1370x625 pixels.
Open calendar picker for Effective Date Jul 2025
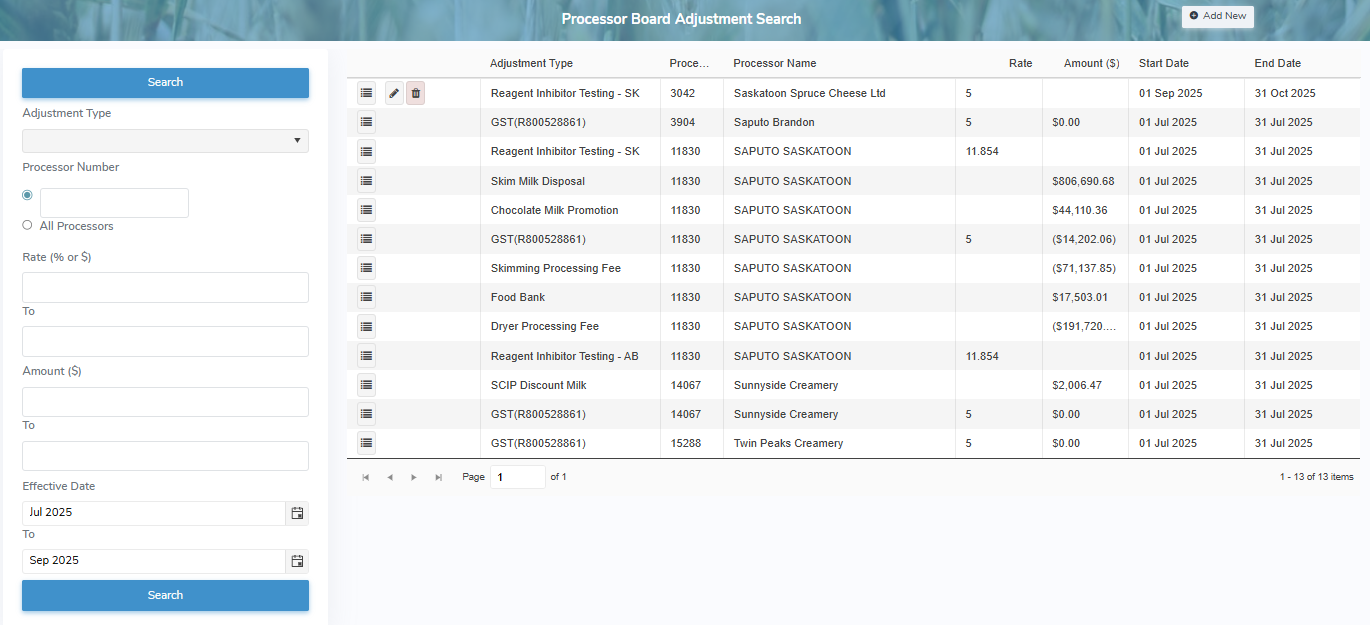[297, 513]
